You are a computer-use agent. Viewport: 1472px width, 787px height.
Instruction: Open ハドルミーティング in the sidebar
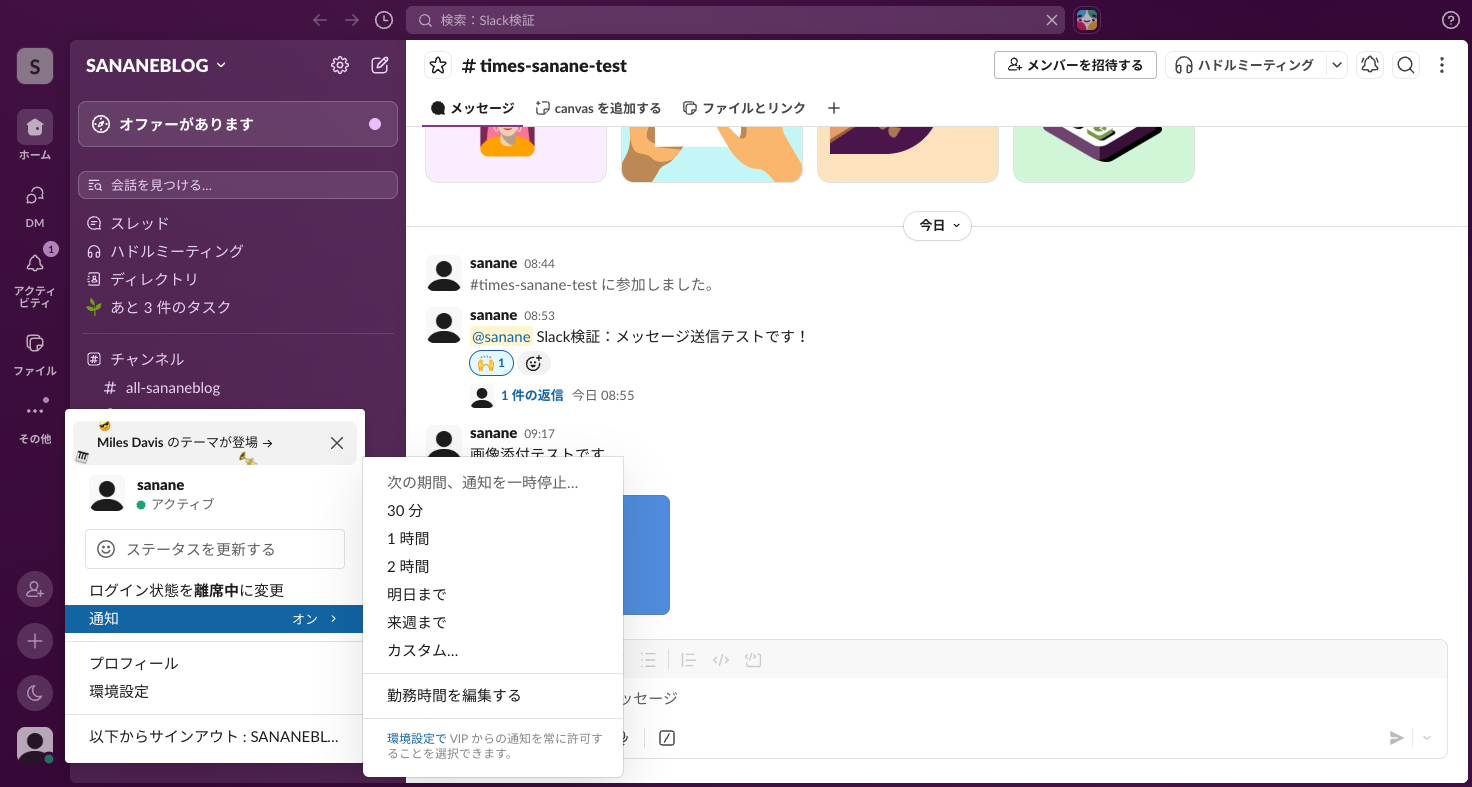(x=238, y=251)
